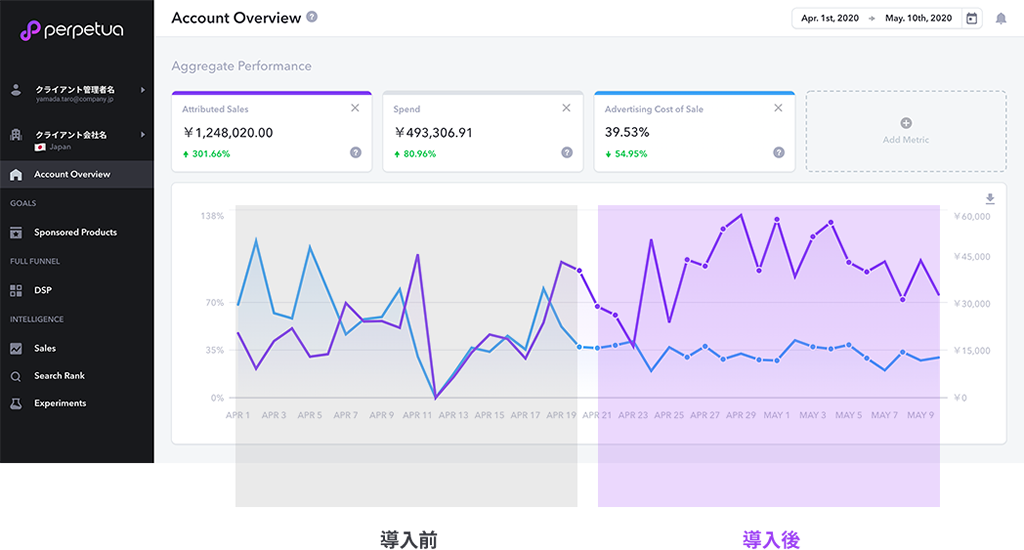The image size is (1024, 550).
Task: Click the ¥1,248,020.00 value
Action: pos(228,133)
